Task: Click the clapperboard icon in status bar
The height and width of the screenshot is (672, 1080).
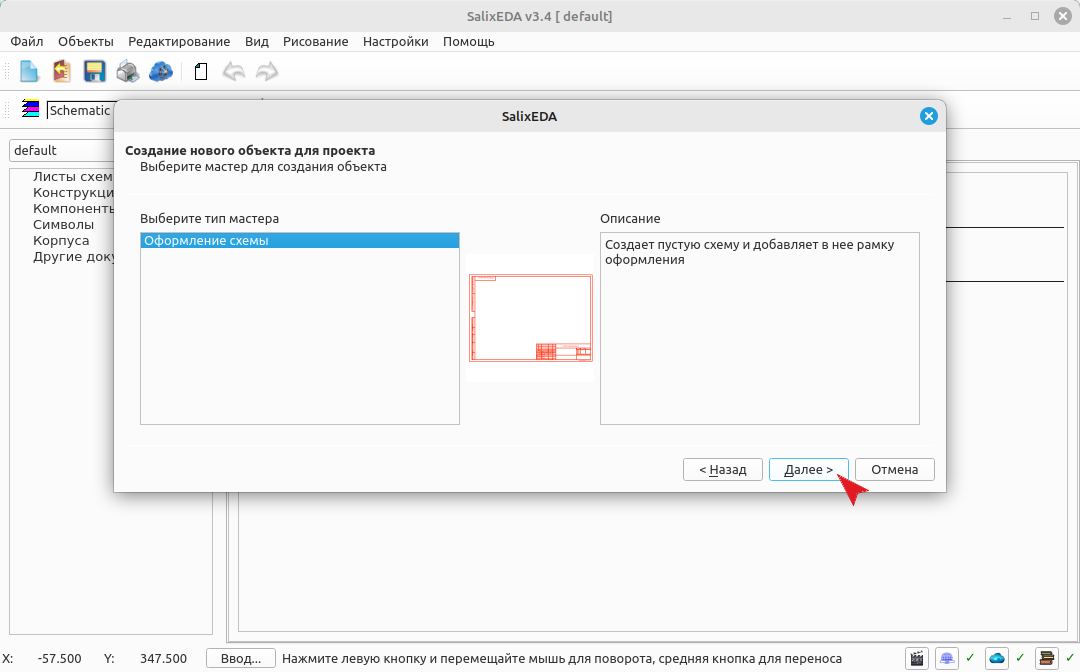Action: (x=917, y=658)
